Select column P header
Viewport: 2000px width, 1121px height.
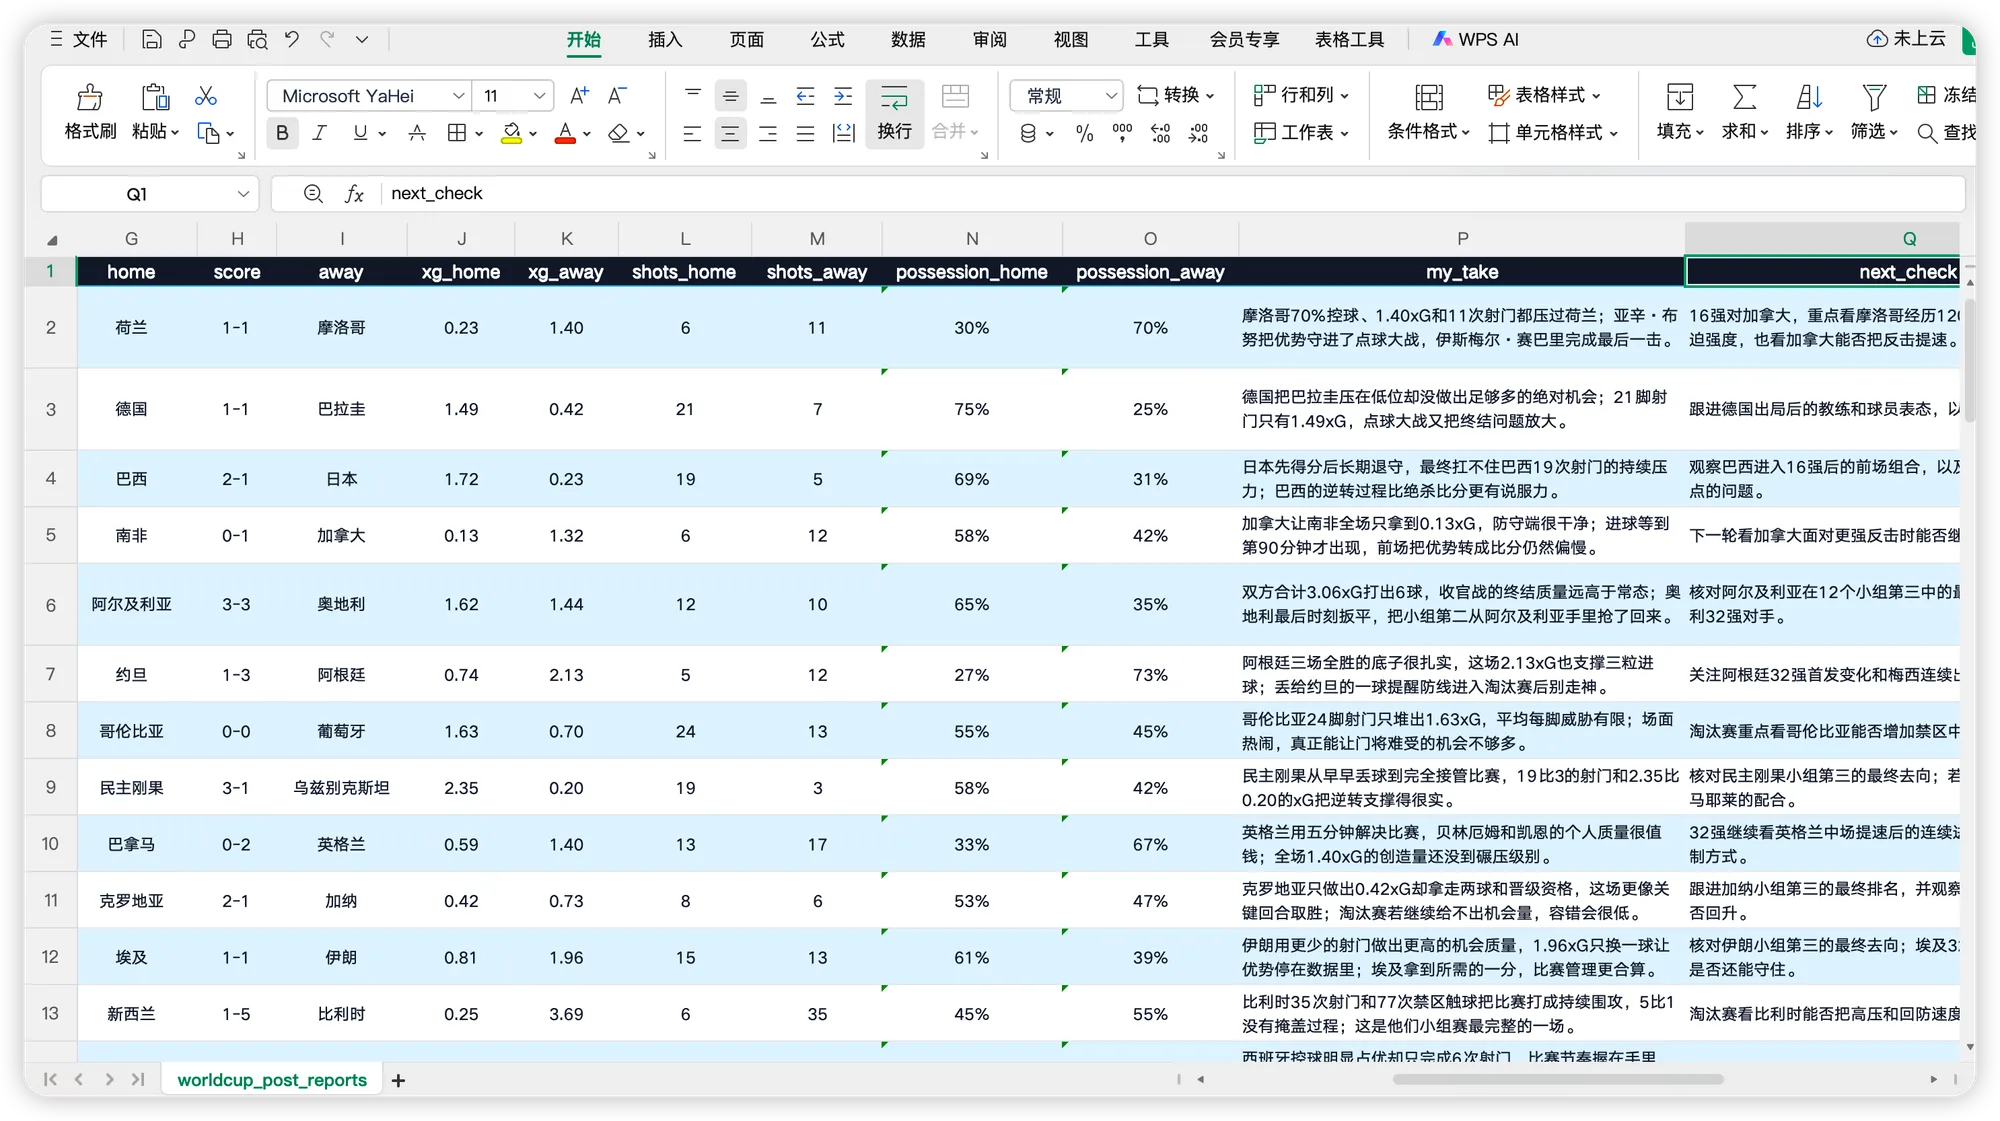pos(1462,239)
